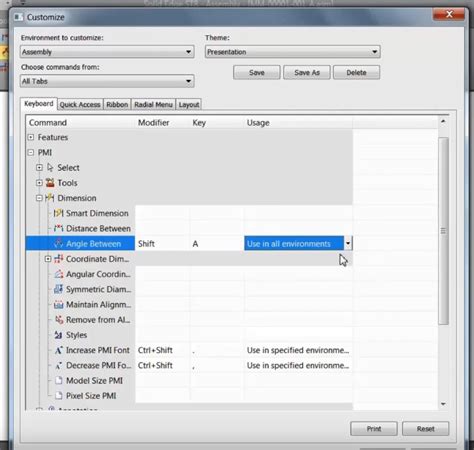Click the Save button
Screen dimensions: 474x450
coord(257,72)
